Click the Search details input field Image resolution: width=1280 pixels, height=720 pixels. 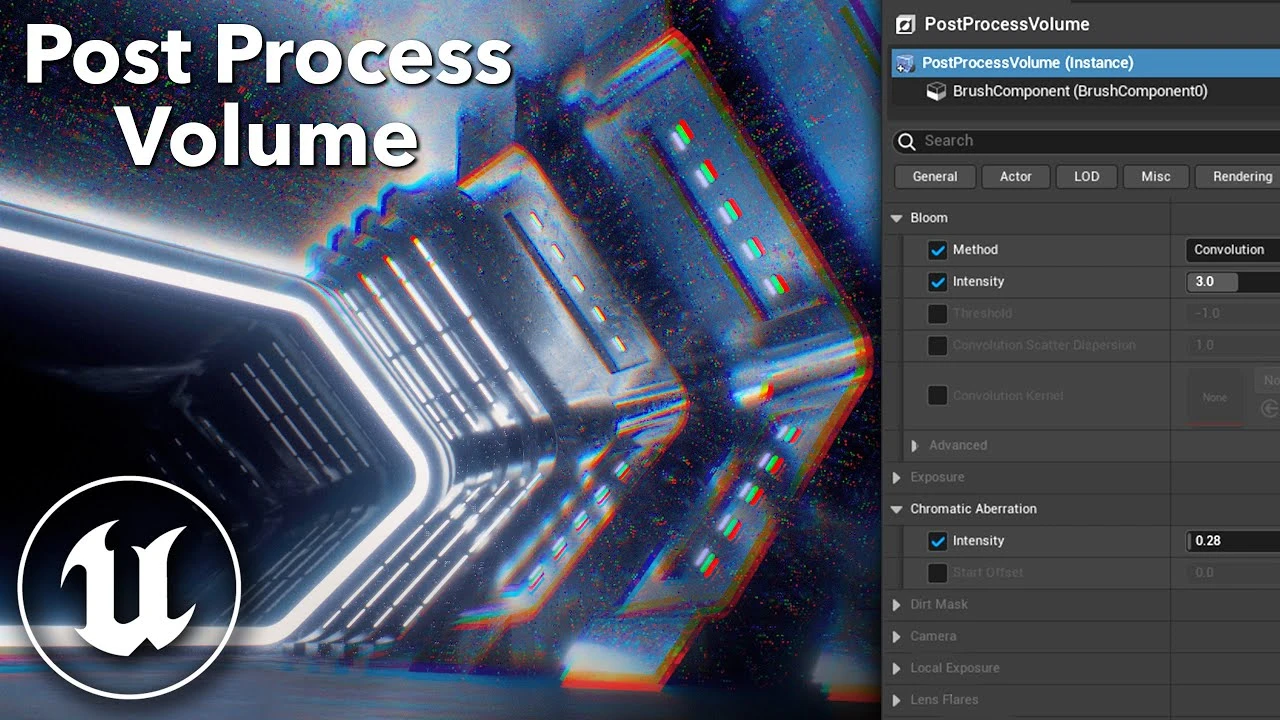(1086, 141)
